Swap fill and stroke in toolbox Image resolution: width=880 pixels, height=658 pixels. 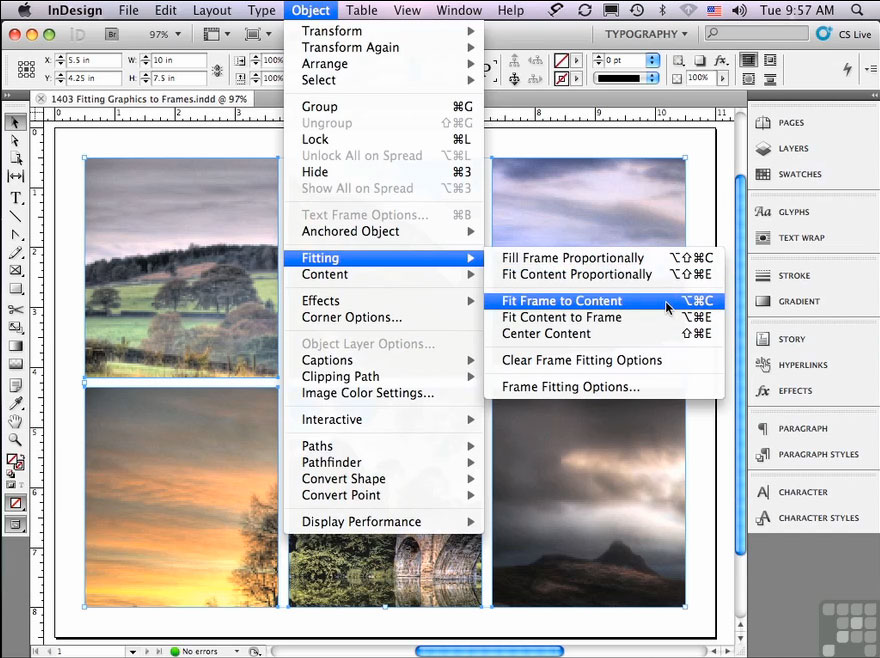pos(21,456)
